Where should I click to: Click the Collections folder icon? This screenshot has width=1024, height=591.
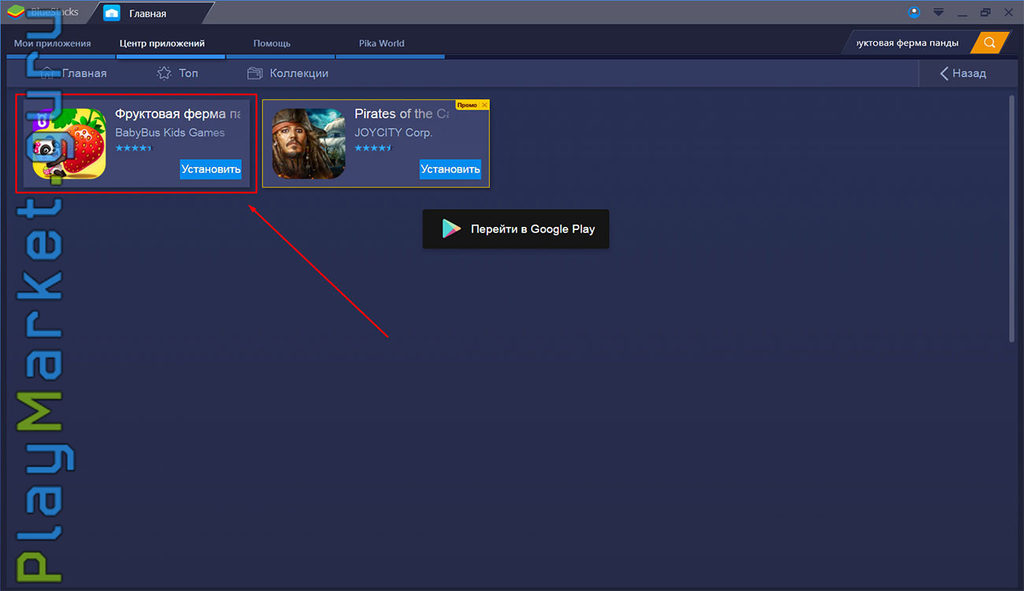pyautogui.click(x=255, y=73)
